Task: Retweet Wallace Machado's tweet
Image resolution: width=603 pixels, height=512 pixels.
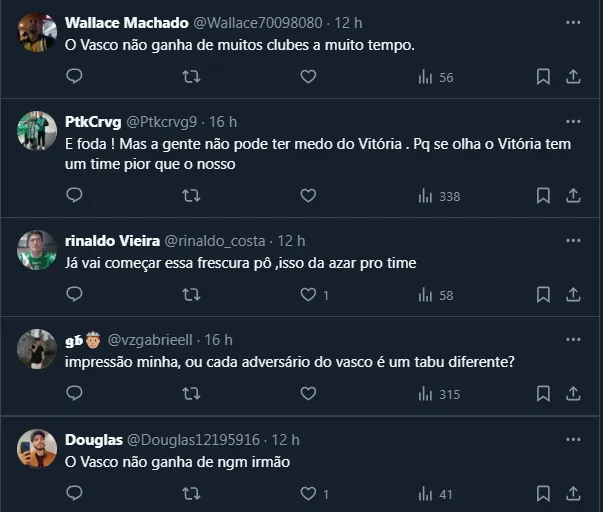Action: (191, 77)
